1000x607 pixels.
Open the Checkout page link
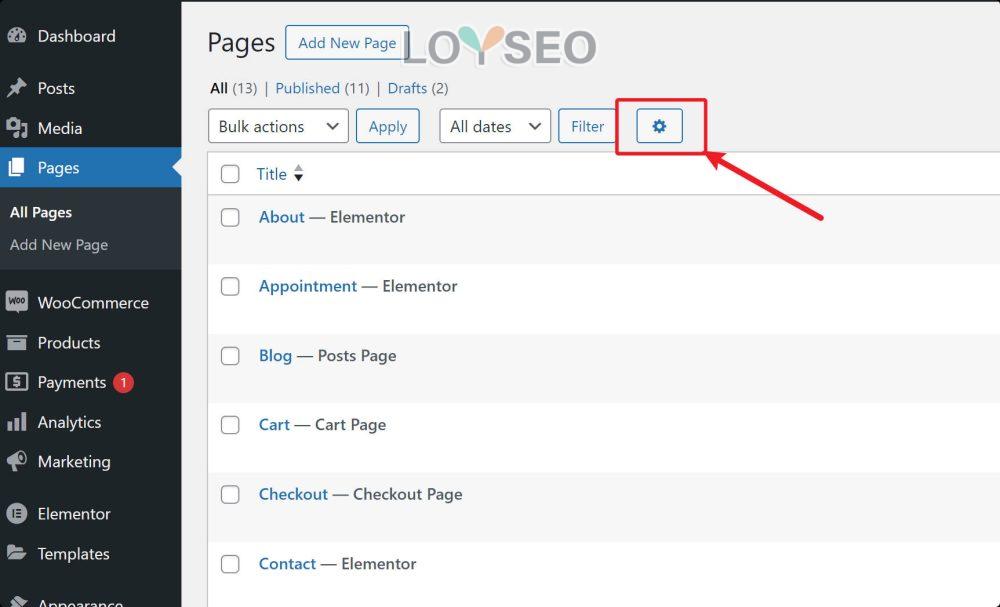coord(293,494)
